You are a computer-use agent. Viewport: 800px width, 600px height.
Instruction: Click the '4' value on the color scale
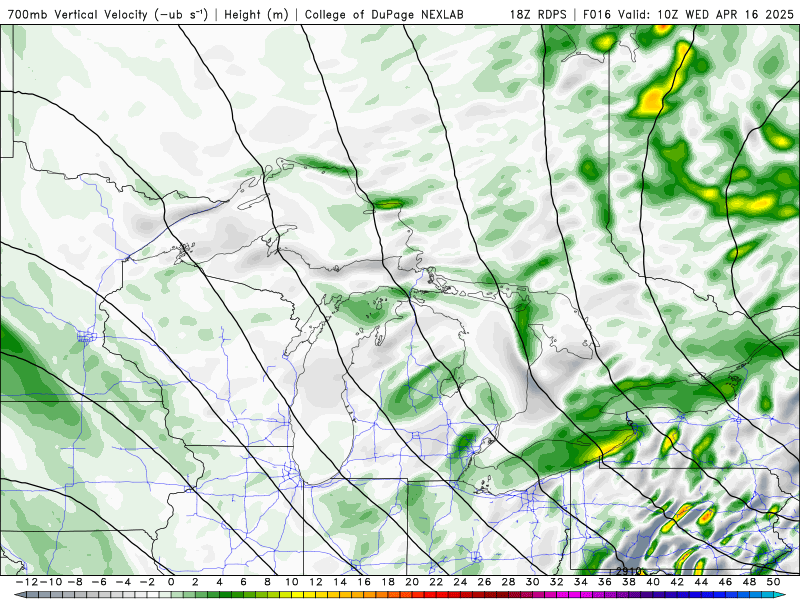[219, 582]
